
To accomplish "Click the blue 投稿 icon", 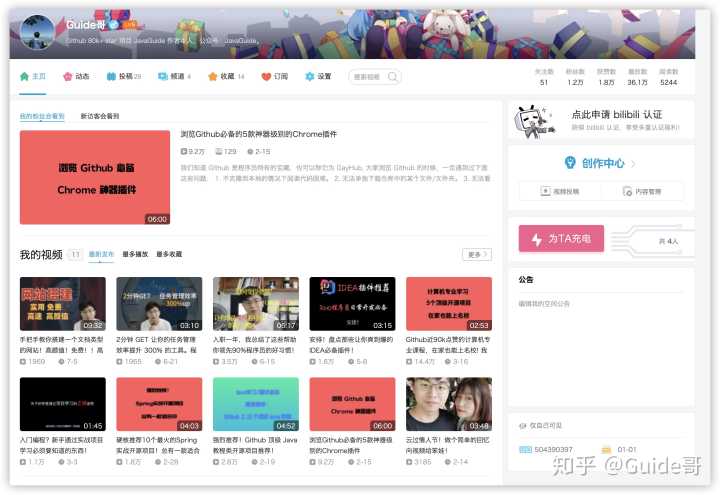I will (x=111, y=76).
